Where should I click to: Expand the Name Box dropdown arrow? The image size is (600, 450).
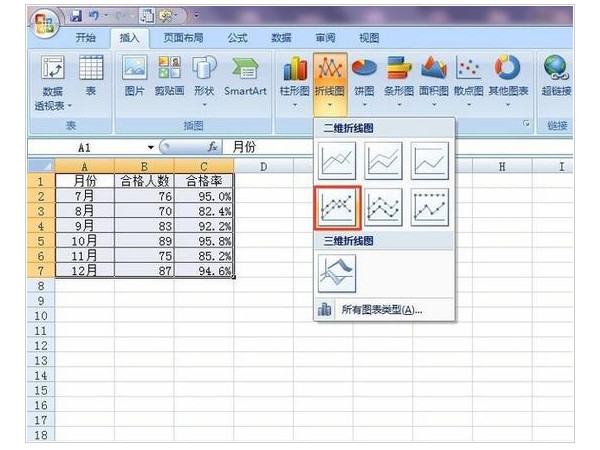pos(151,147)
